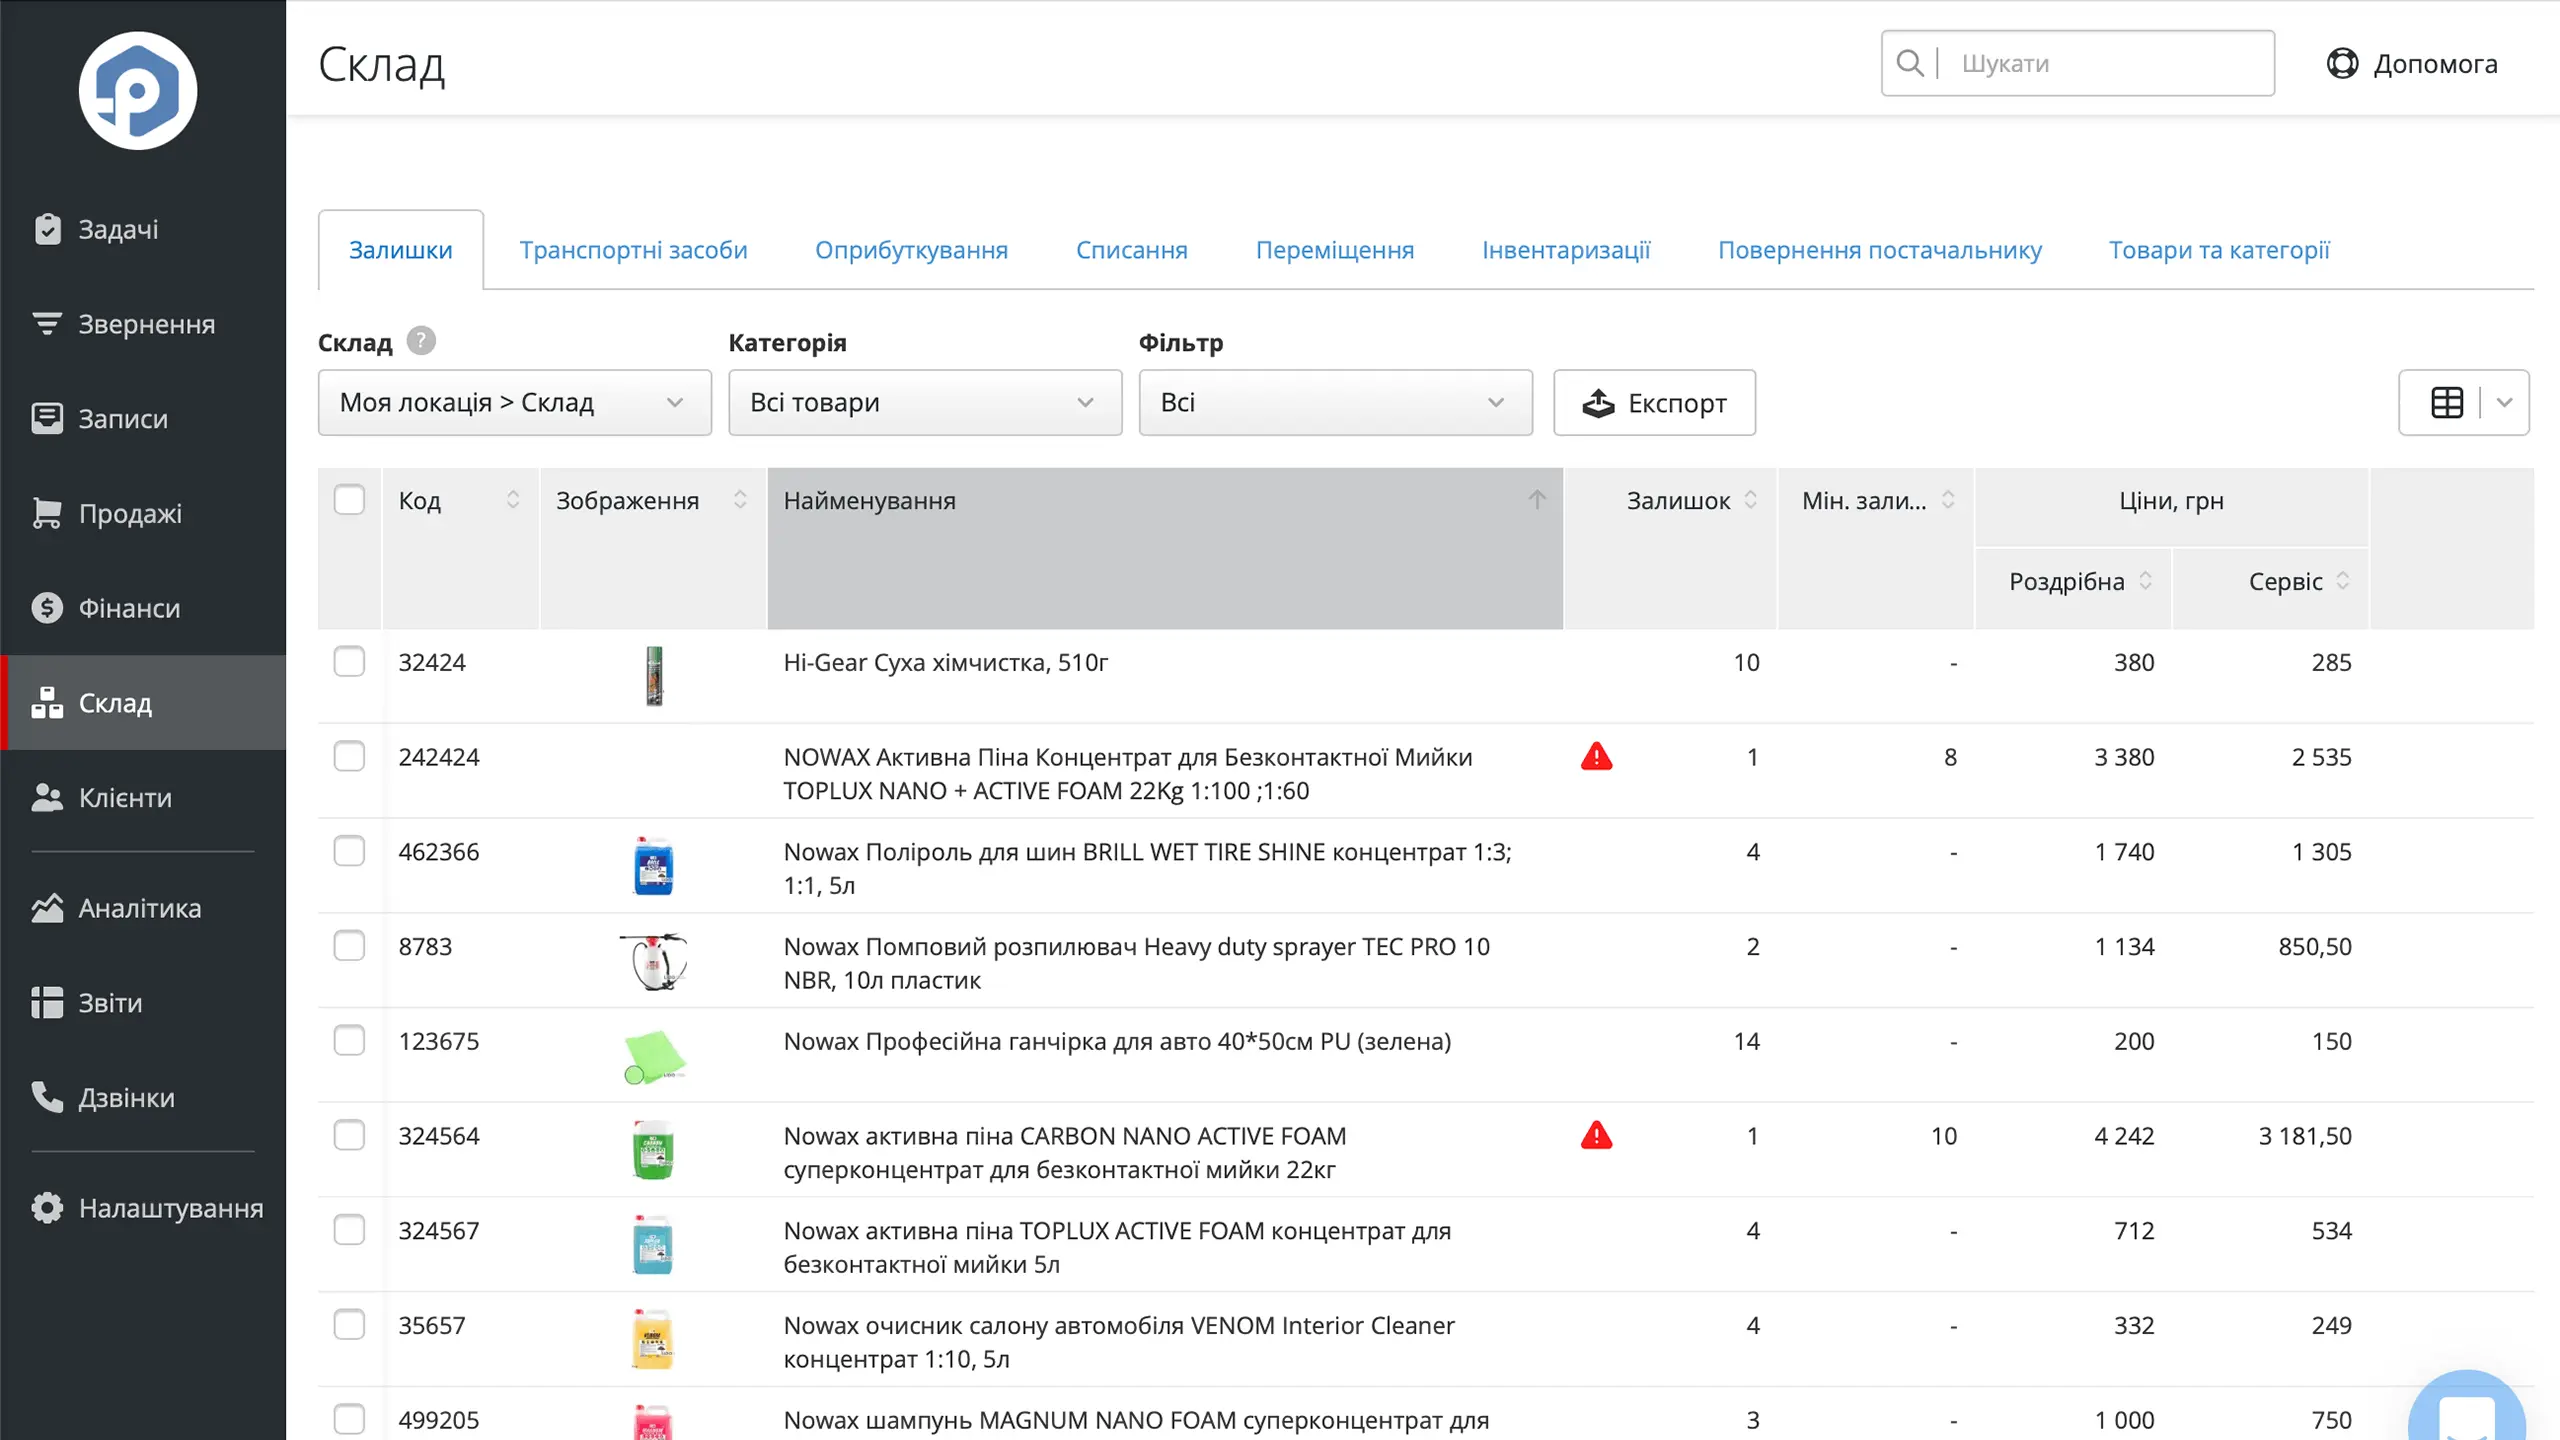Viewport: 2560px width, 1440px height.
Task: Click the Склад help question mark icon
Action: (x=421, y=341)
